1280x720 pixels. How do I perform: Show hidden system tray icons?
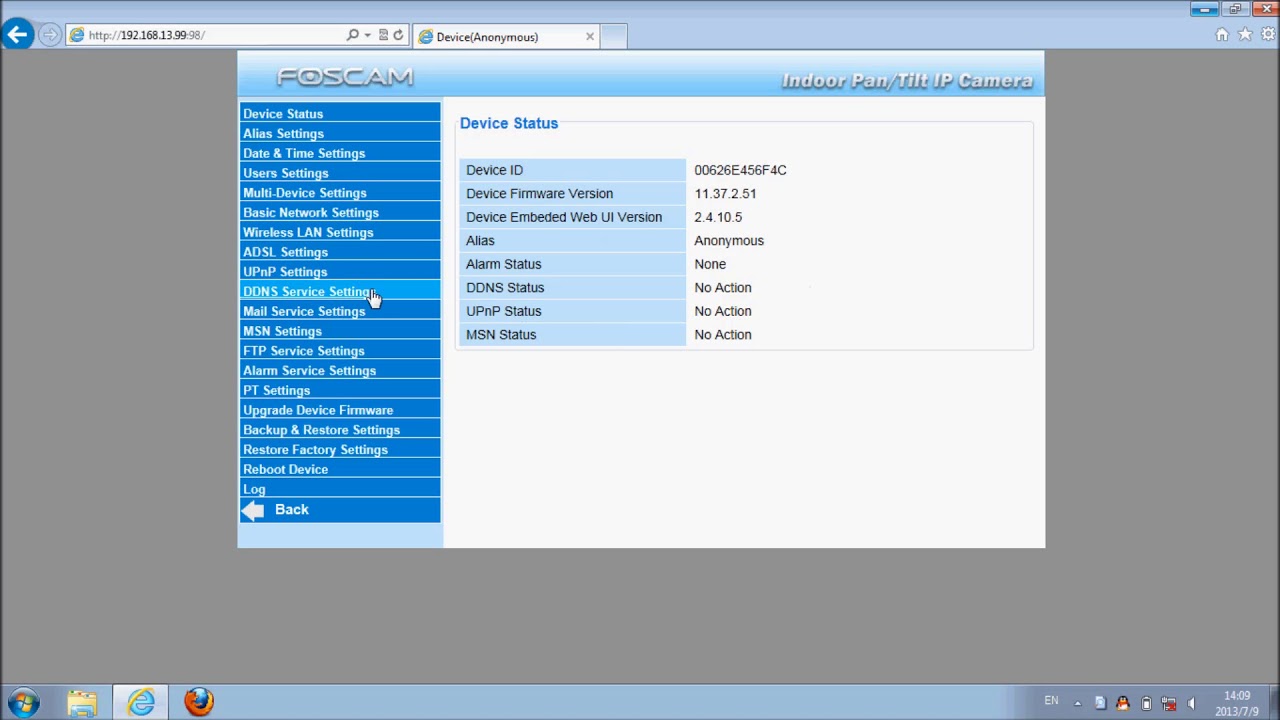coord(1077,703)
